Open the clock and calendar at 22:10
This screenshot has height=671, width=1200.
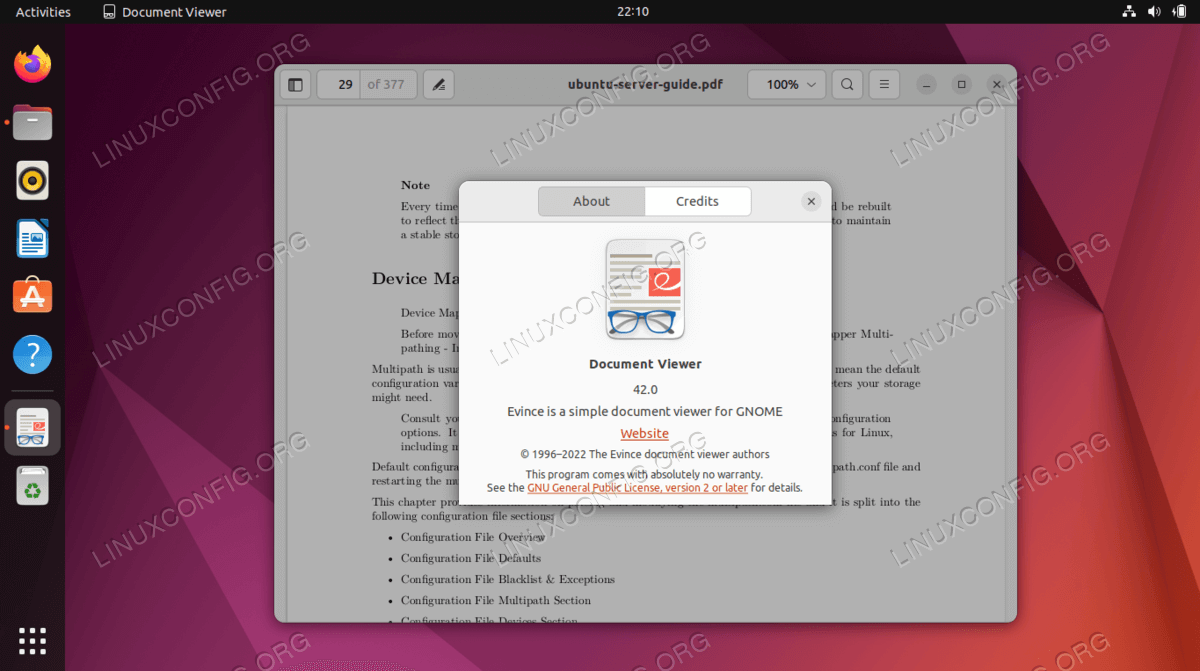coord(633,12)
